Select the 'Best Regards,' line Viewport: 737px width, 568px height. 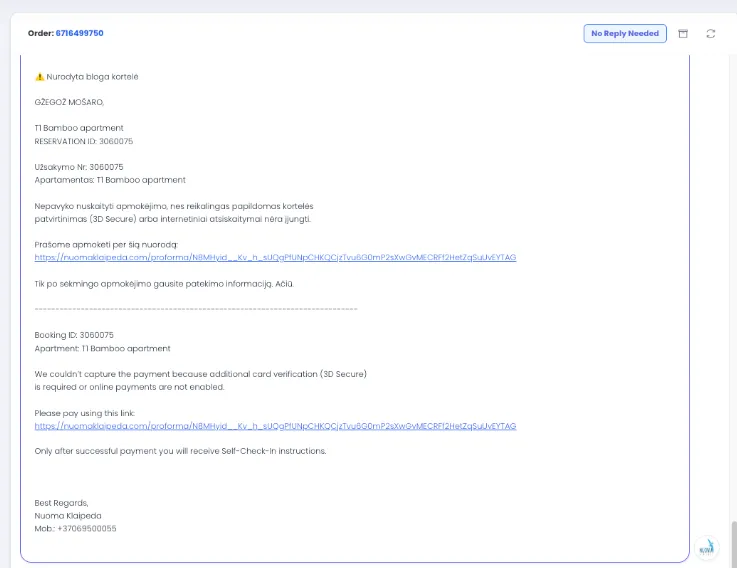tap(62, 503)
